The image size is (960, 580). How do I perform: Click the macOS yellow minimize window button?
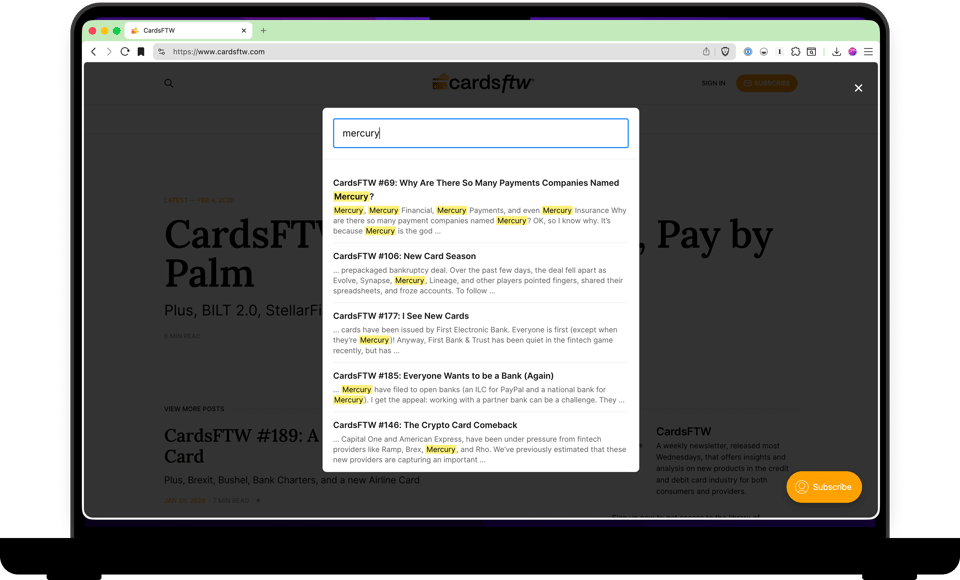[105, 31]
